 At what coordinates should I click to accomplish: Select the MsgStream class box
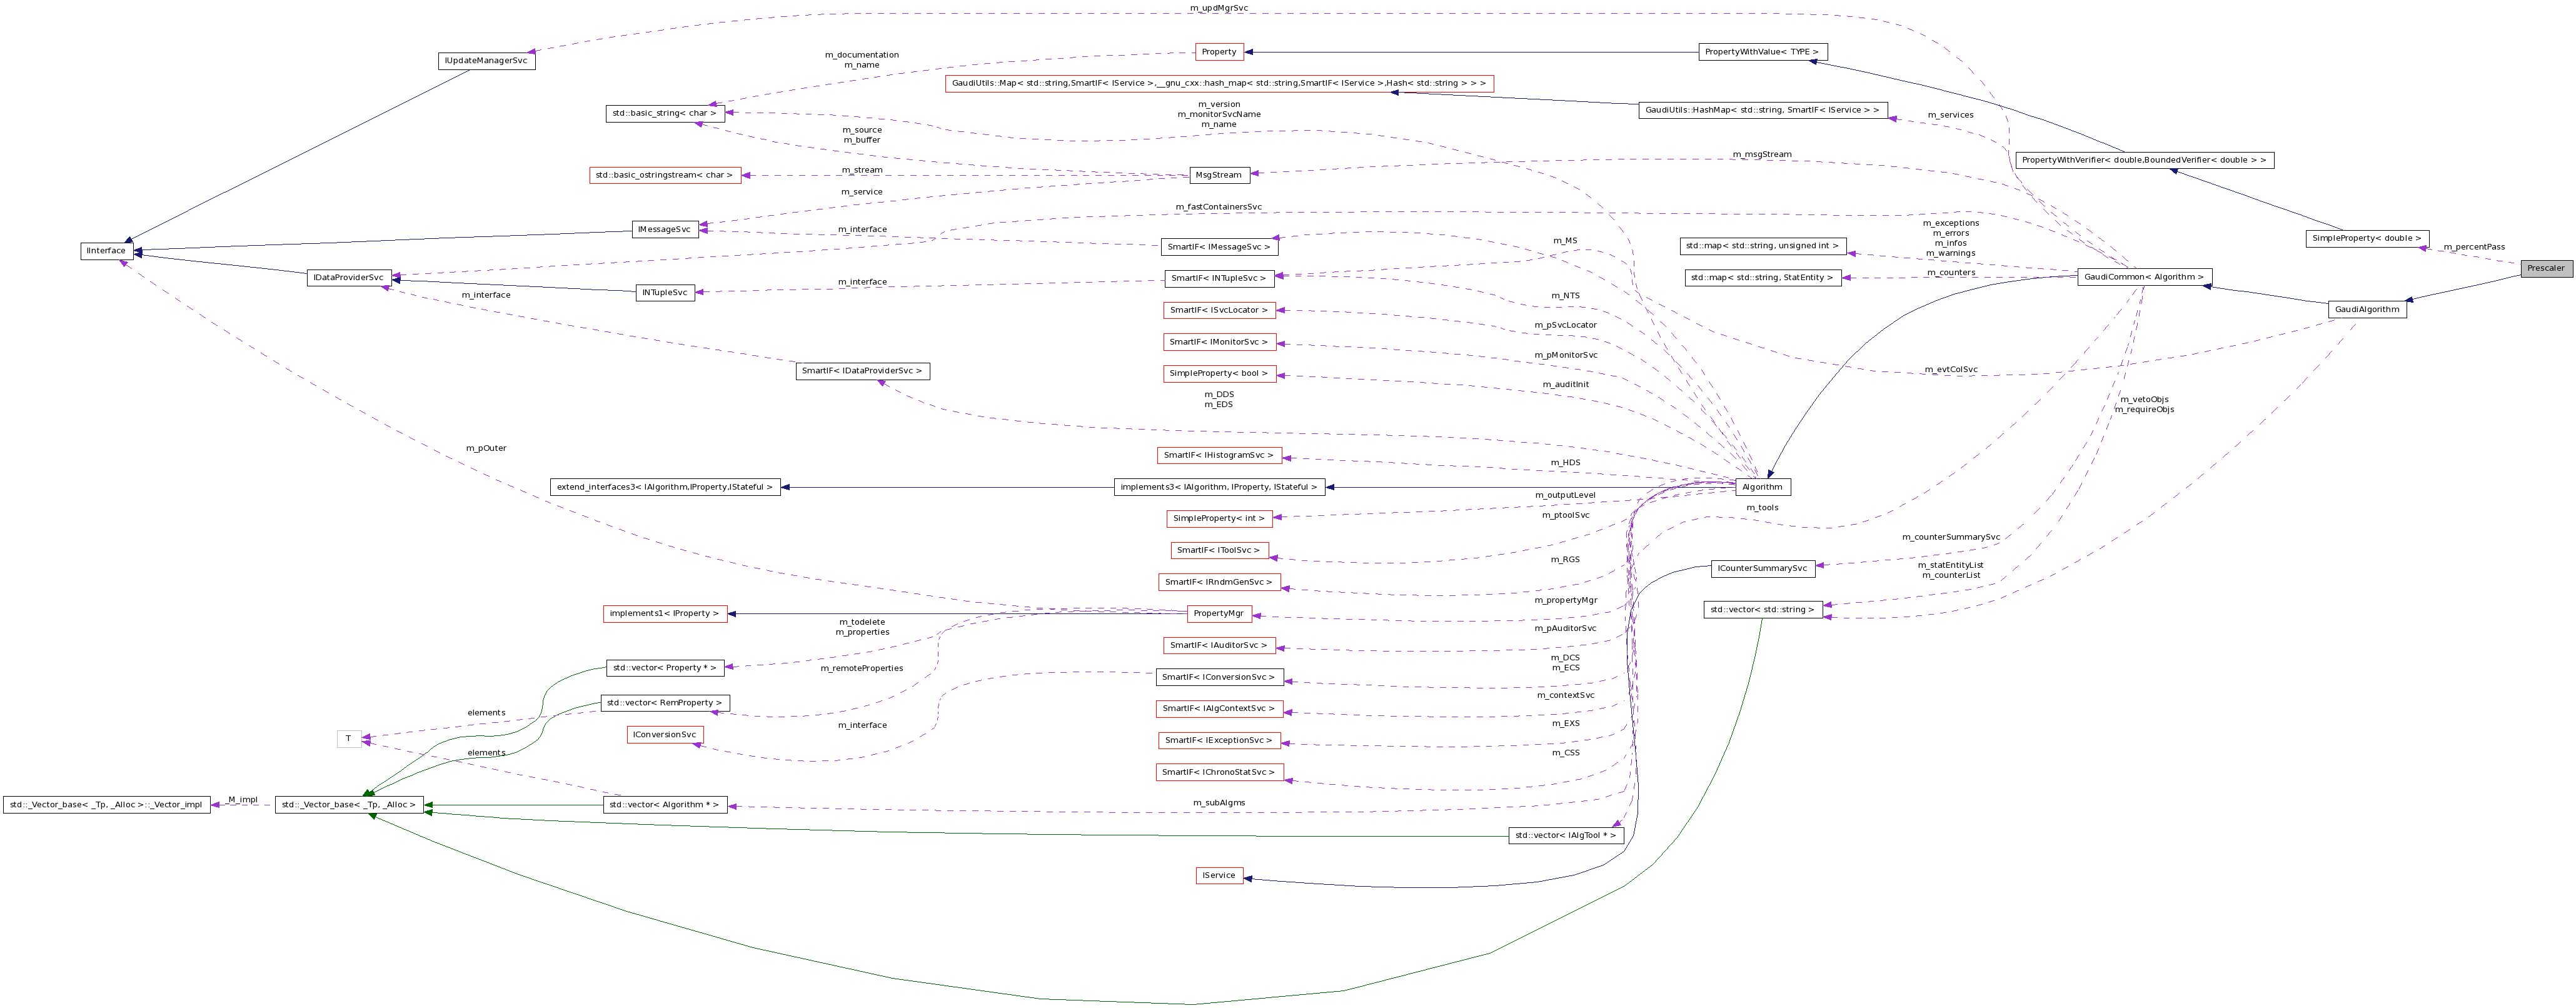click(x=1219, y=174)
